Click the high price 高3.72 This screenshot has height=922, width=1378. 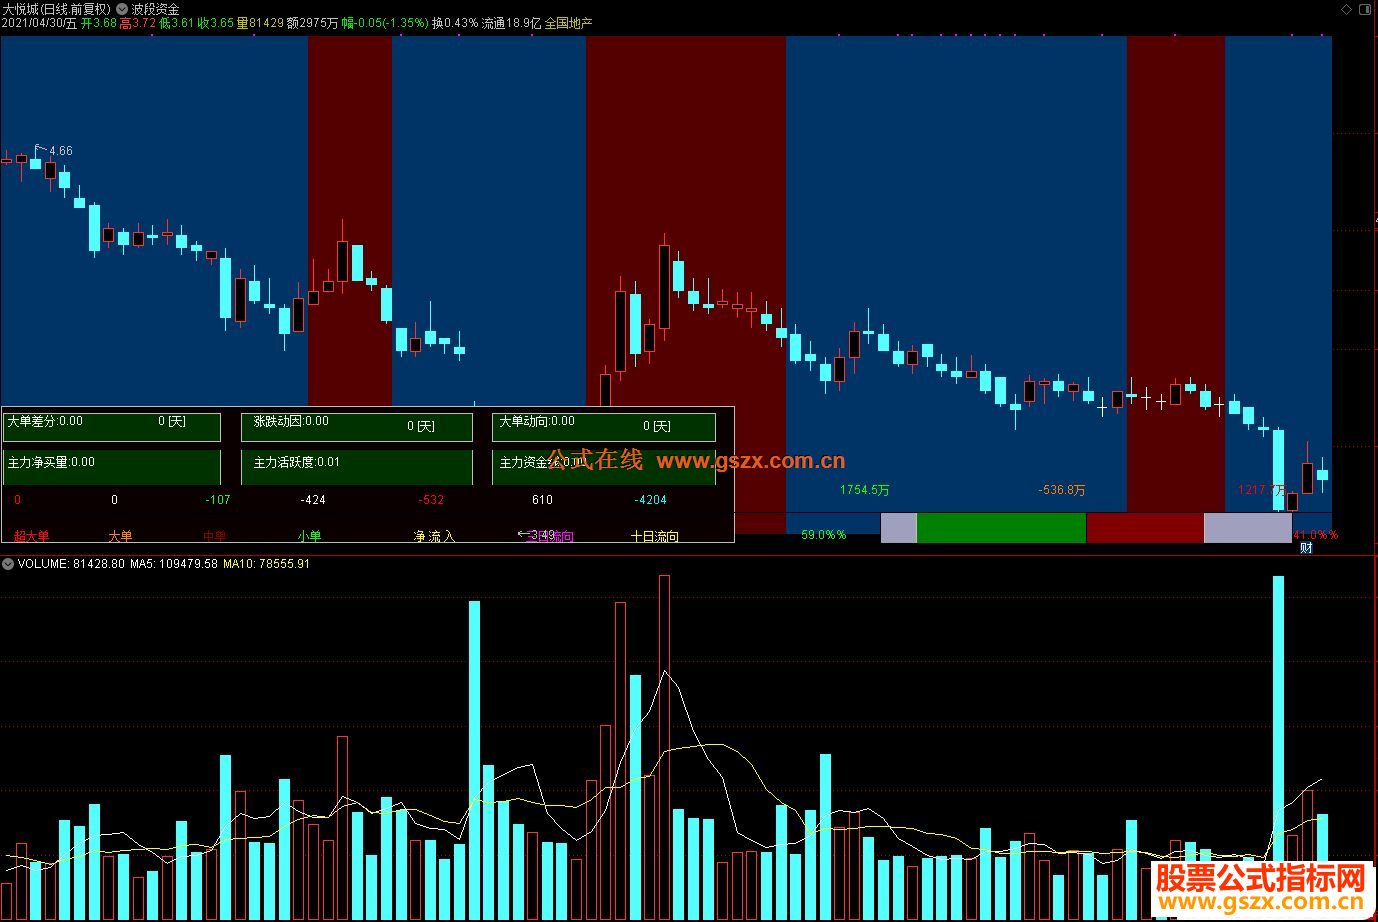[x=138, y=23]
